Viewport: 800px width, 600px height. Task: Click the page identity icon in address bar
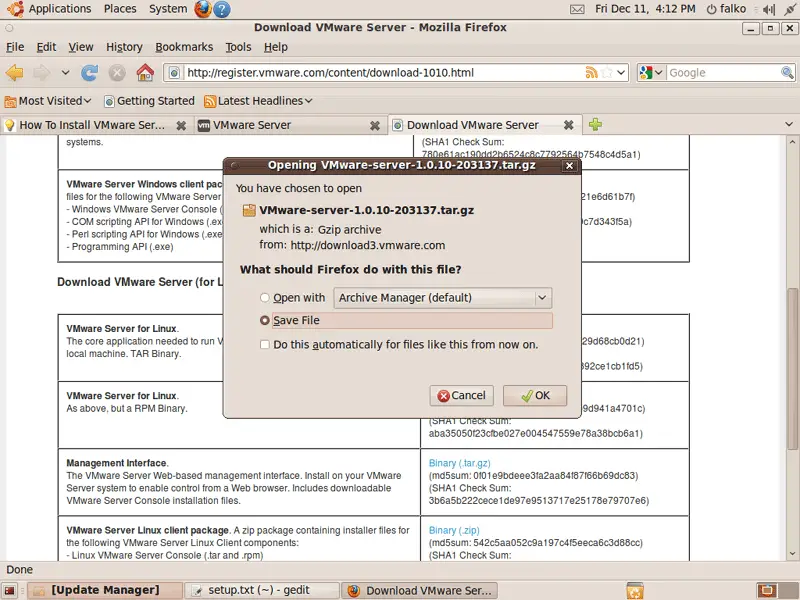(x=174, y=72)
